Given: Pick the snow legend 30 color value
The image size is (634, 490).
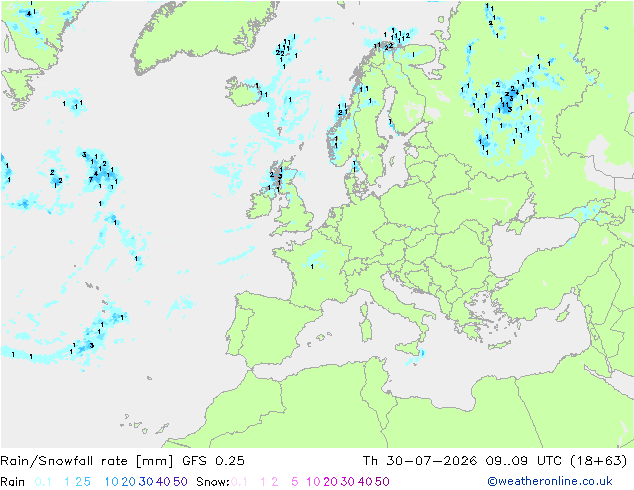Looking at the screenshot, I should pos(348,482).
